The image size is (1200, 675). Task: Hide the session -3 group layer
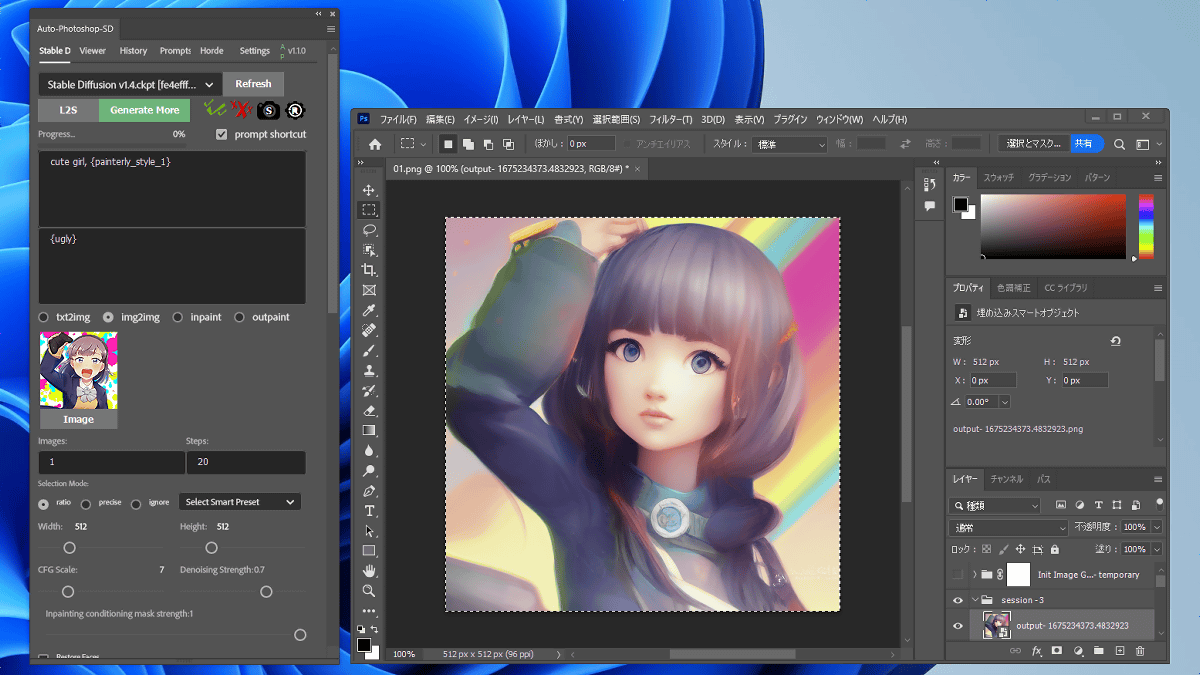pyautogui.click(x=958, y=600)
